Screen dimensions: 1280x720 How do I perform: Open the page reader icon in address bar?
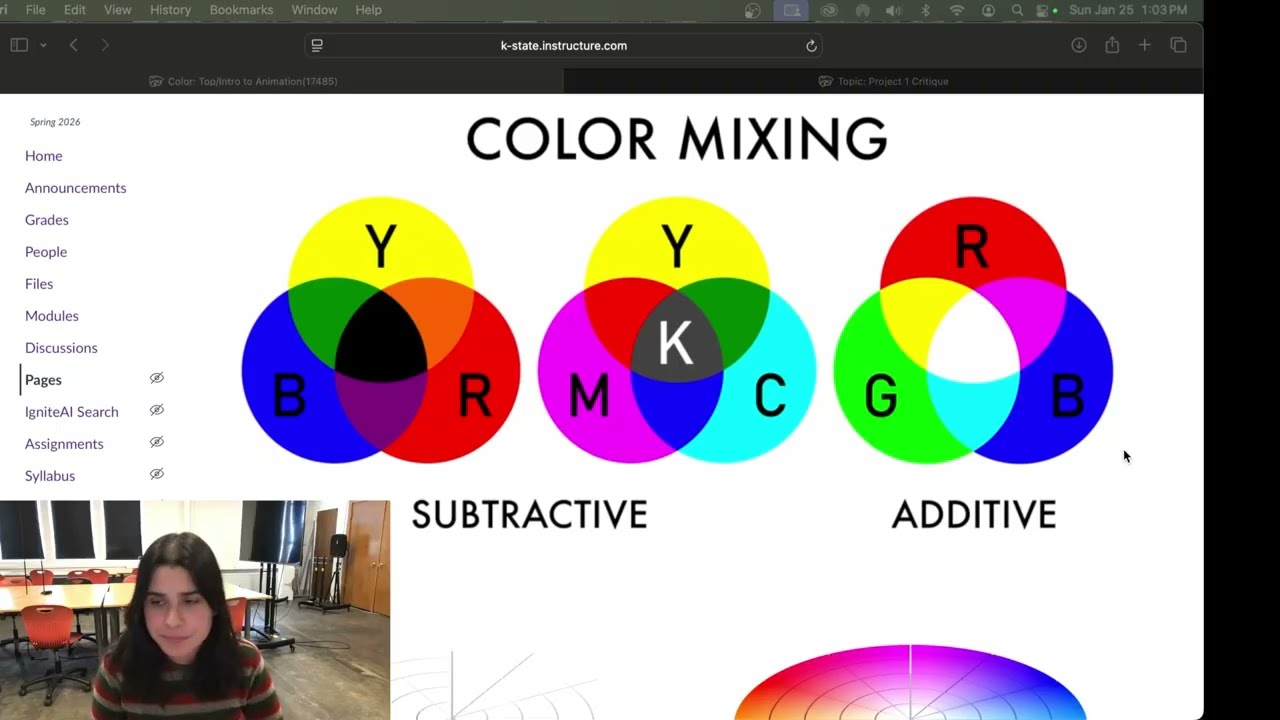click(317, 45)
